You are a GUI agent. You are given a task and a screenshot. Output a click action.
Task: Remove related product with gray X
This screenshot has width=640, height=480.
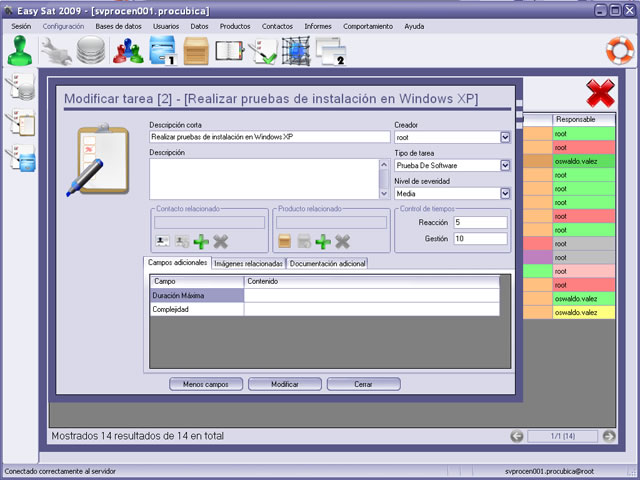point(342,242)
